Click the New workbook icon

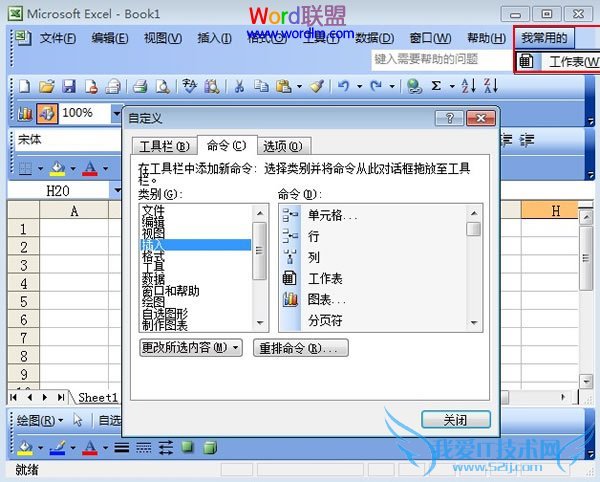click(24, 86)
